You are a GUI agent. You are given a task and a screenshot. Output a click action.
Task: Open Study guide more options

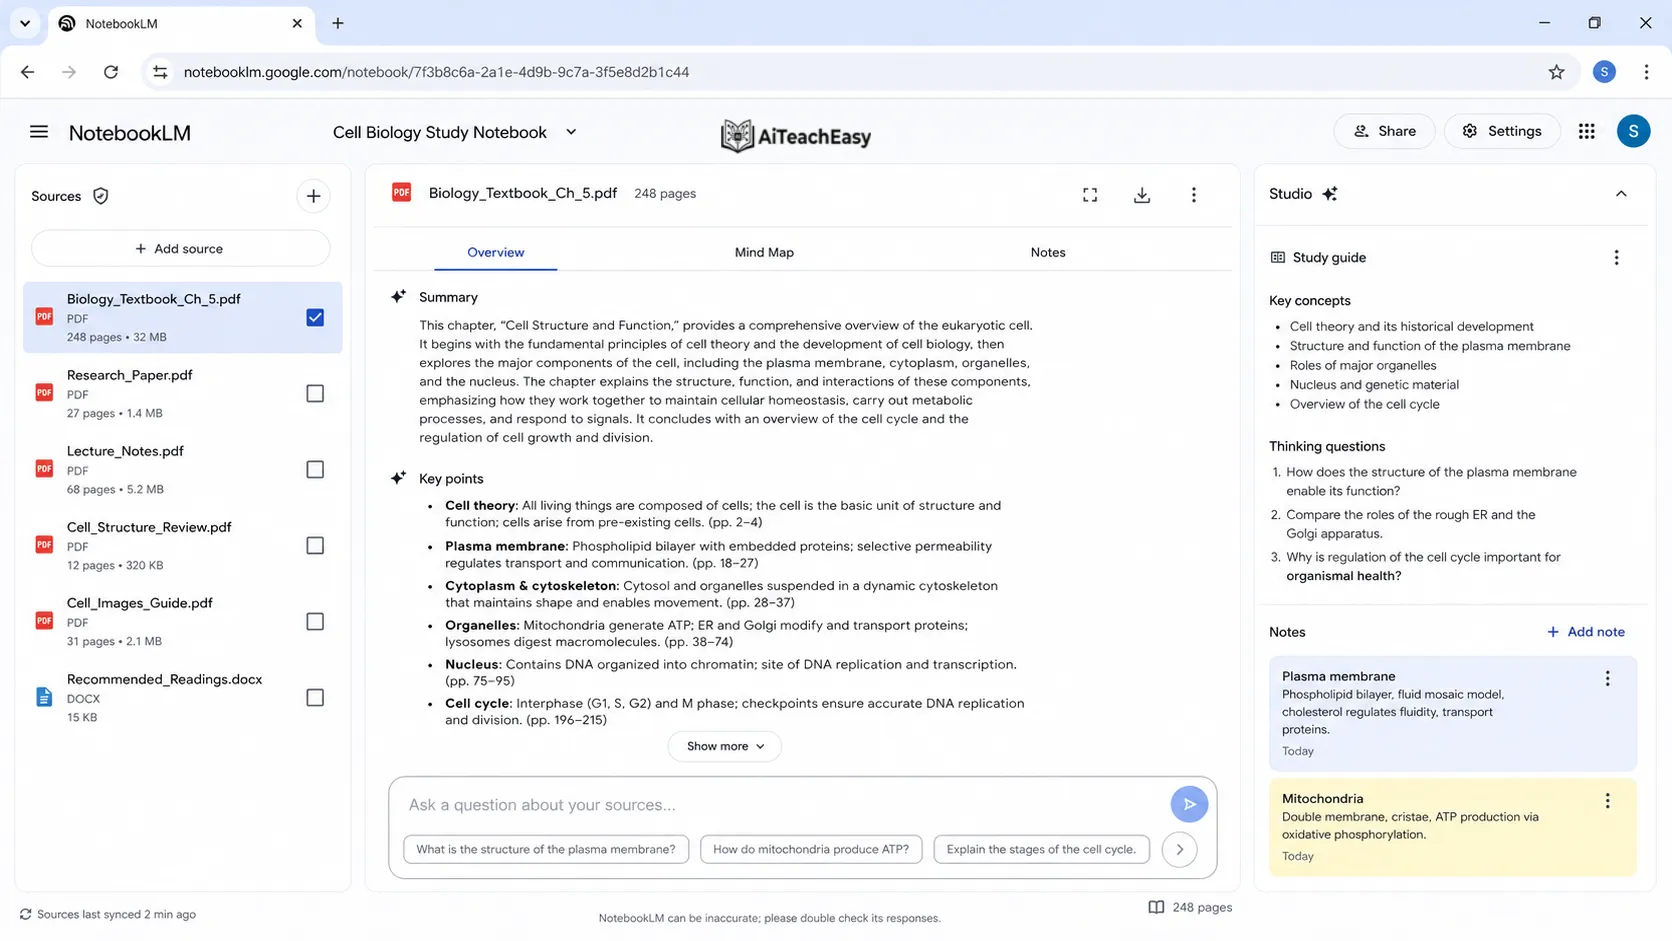pyautogui.click(x=1616, y=258)
